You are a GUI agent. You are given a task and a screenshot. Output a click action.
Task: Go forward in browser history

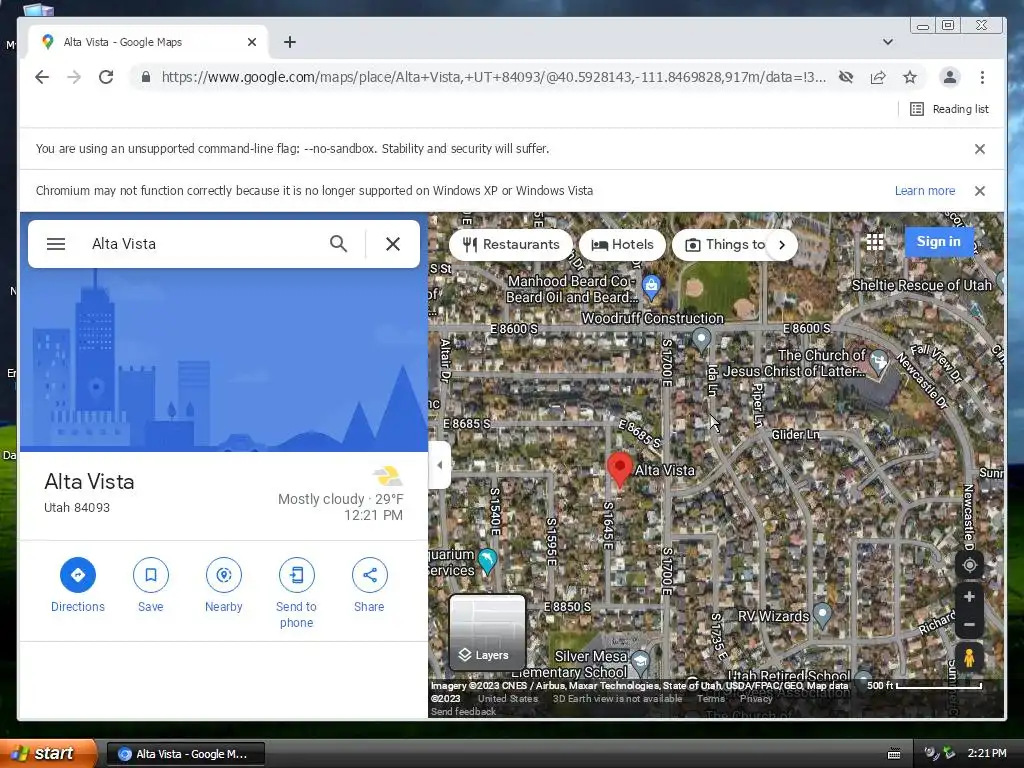point(74,77)
